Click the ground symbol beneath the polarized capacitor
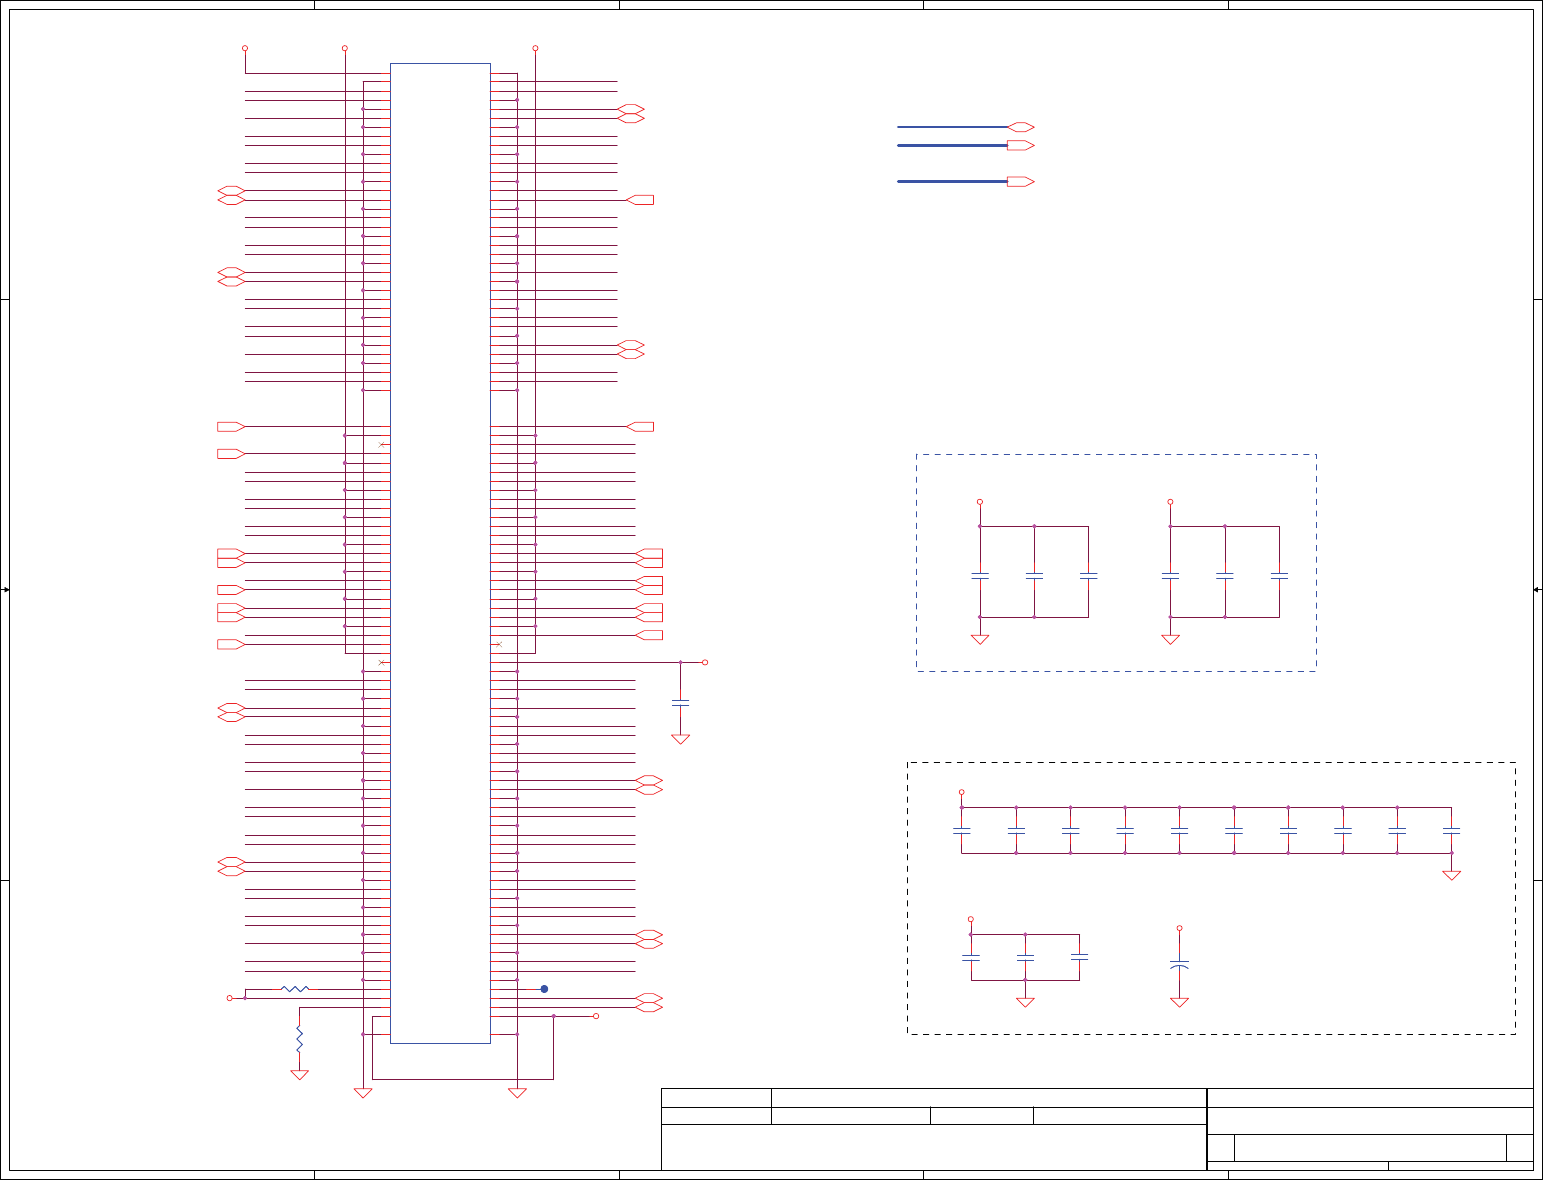The image size is (1543, 1180). 1179,1002
